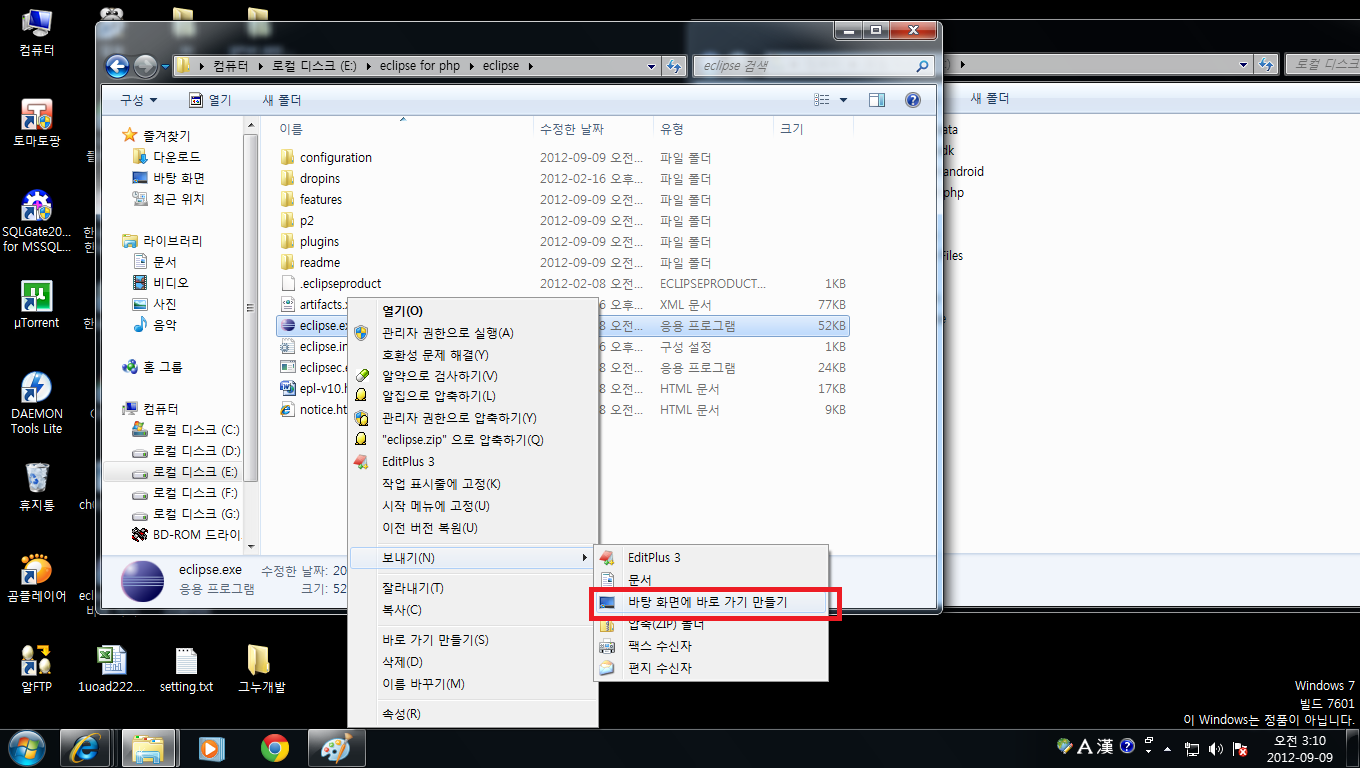Click the Windows Start button

26,747
